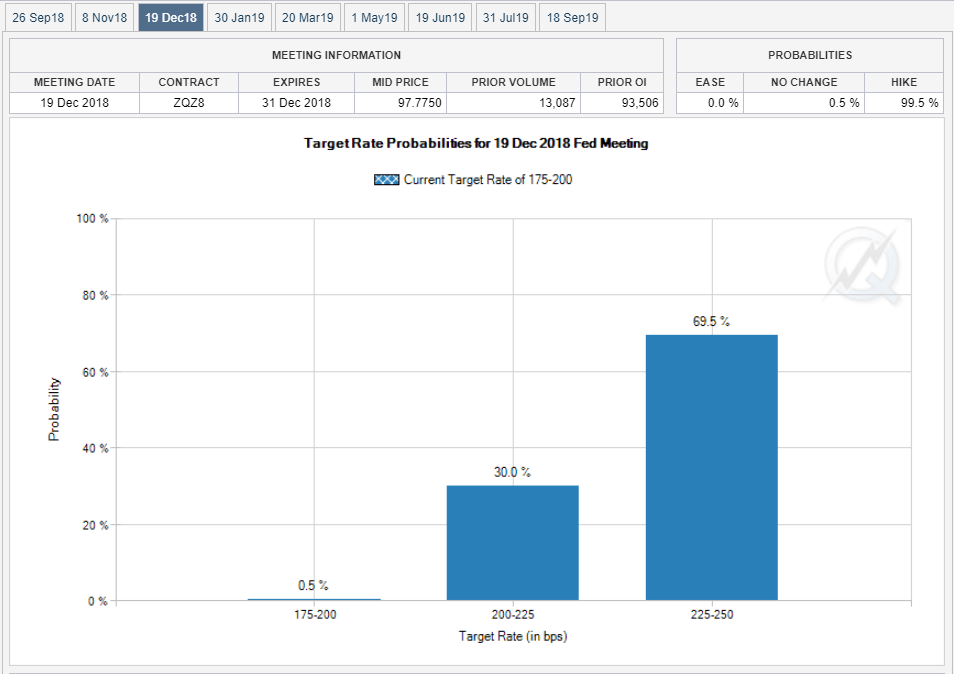Switch to the 26 Sep18 meeting tab
Image resolution: width=954 pixels, height=674 pixels.
click(x=38, y=18)
